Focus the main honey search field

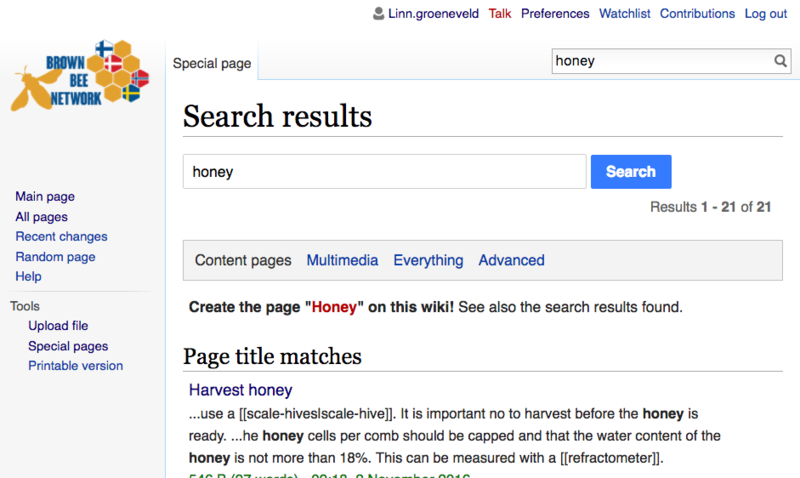click(x=385, y=172)
